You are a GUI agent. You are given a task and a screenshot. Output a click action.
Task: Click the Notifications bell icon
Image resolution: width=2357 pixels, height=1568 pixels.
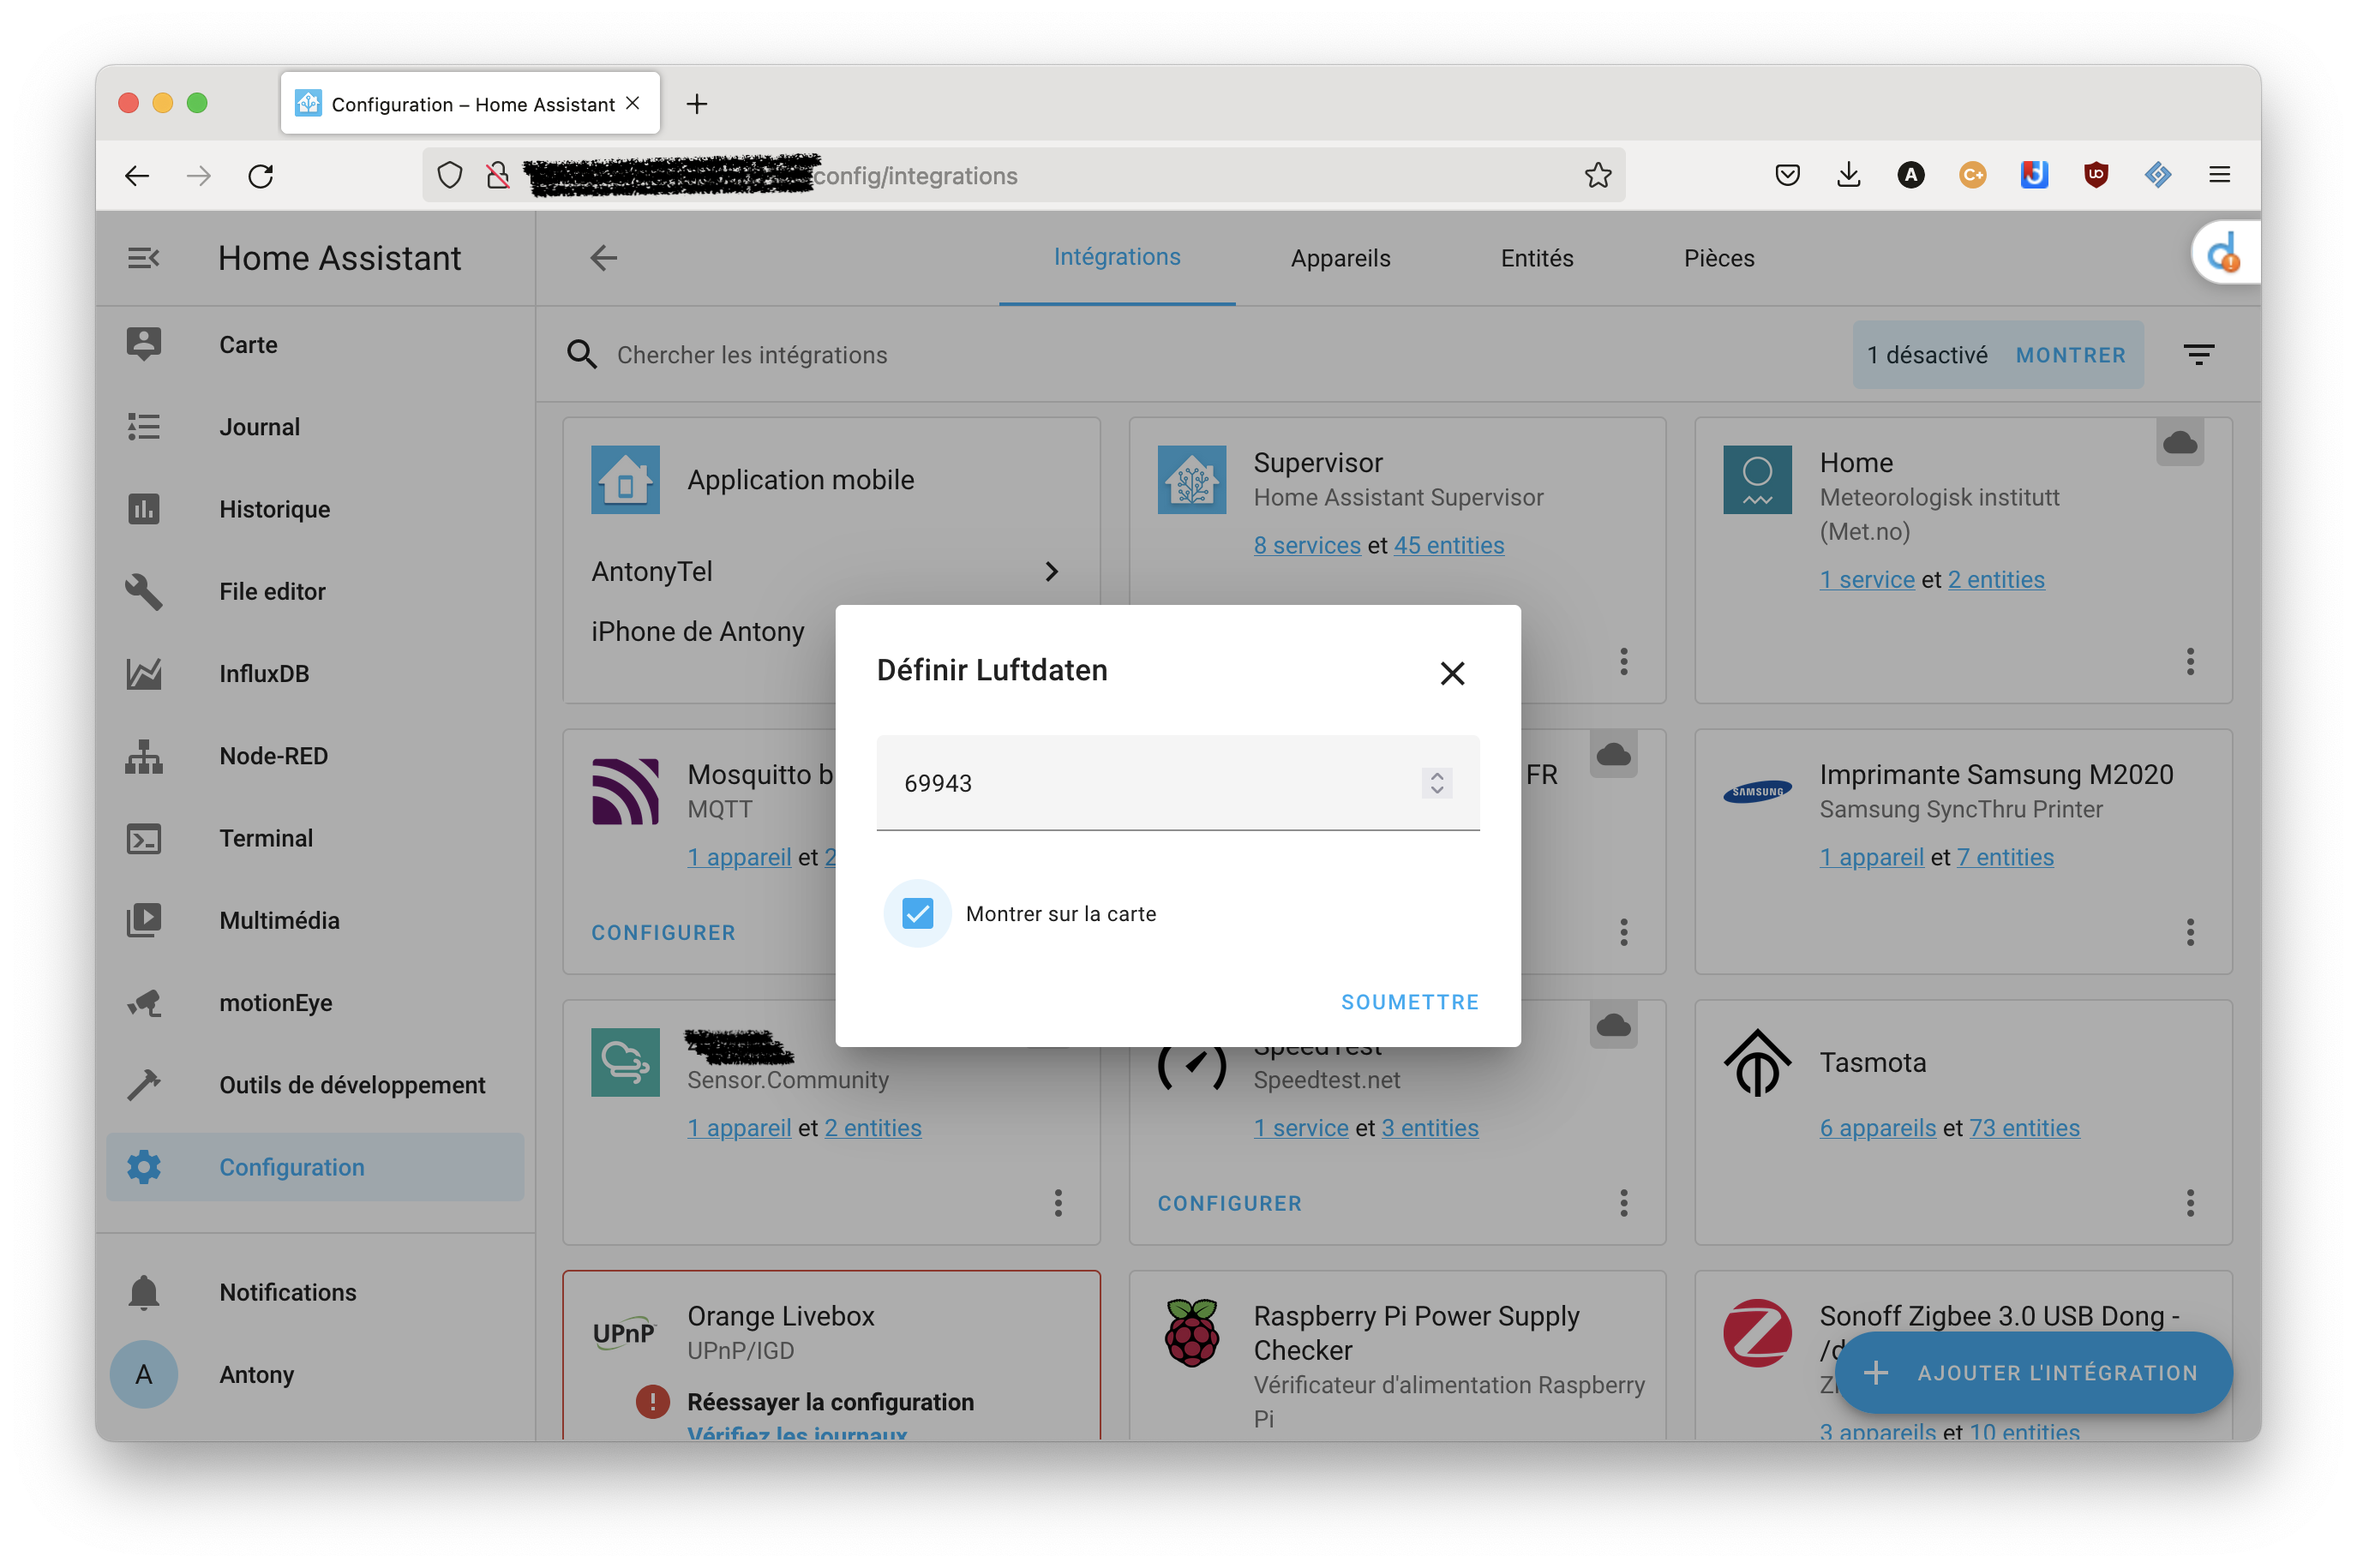pos(144,1292)
